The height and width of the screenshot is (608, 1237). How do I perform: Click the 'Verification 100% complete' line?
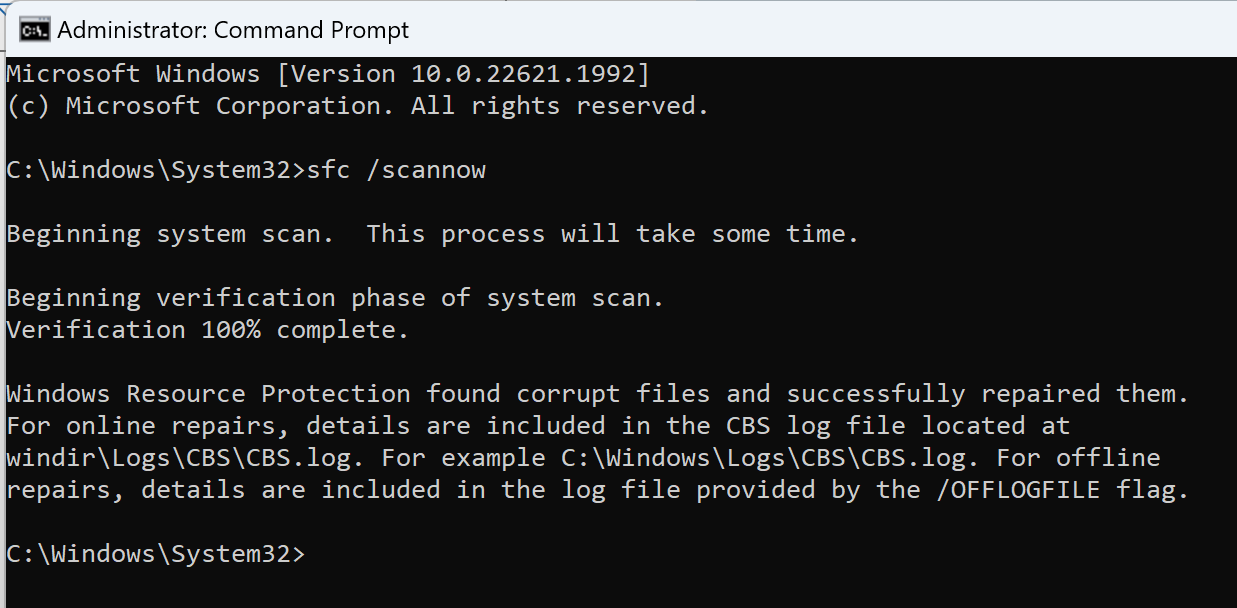(208, 330)
